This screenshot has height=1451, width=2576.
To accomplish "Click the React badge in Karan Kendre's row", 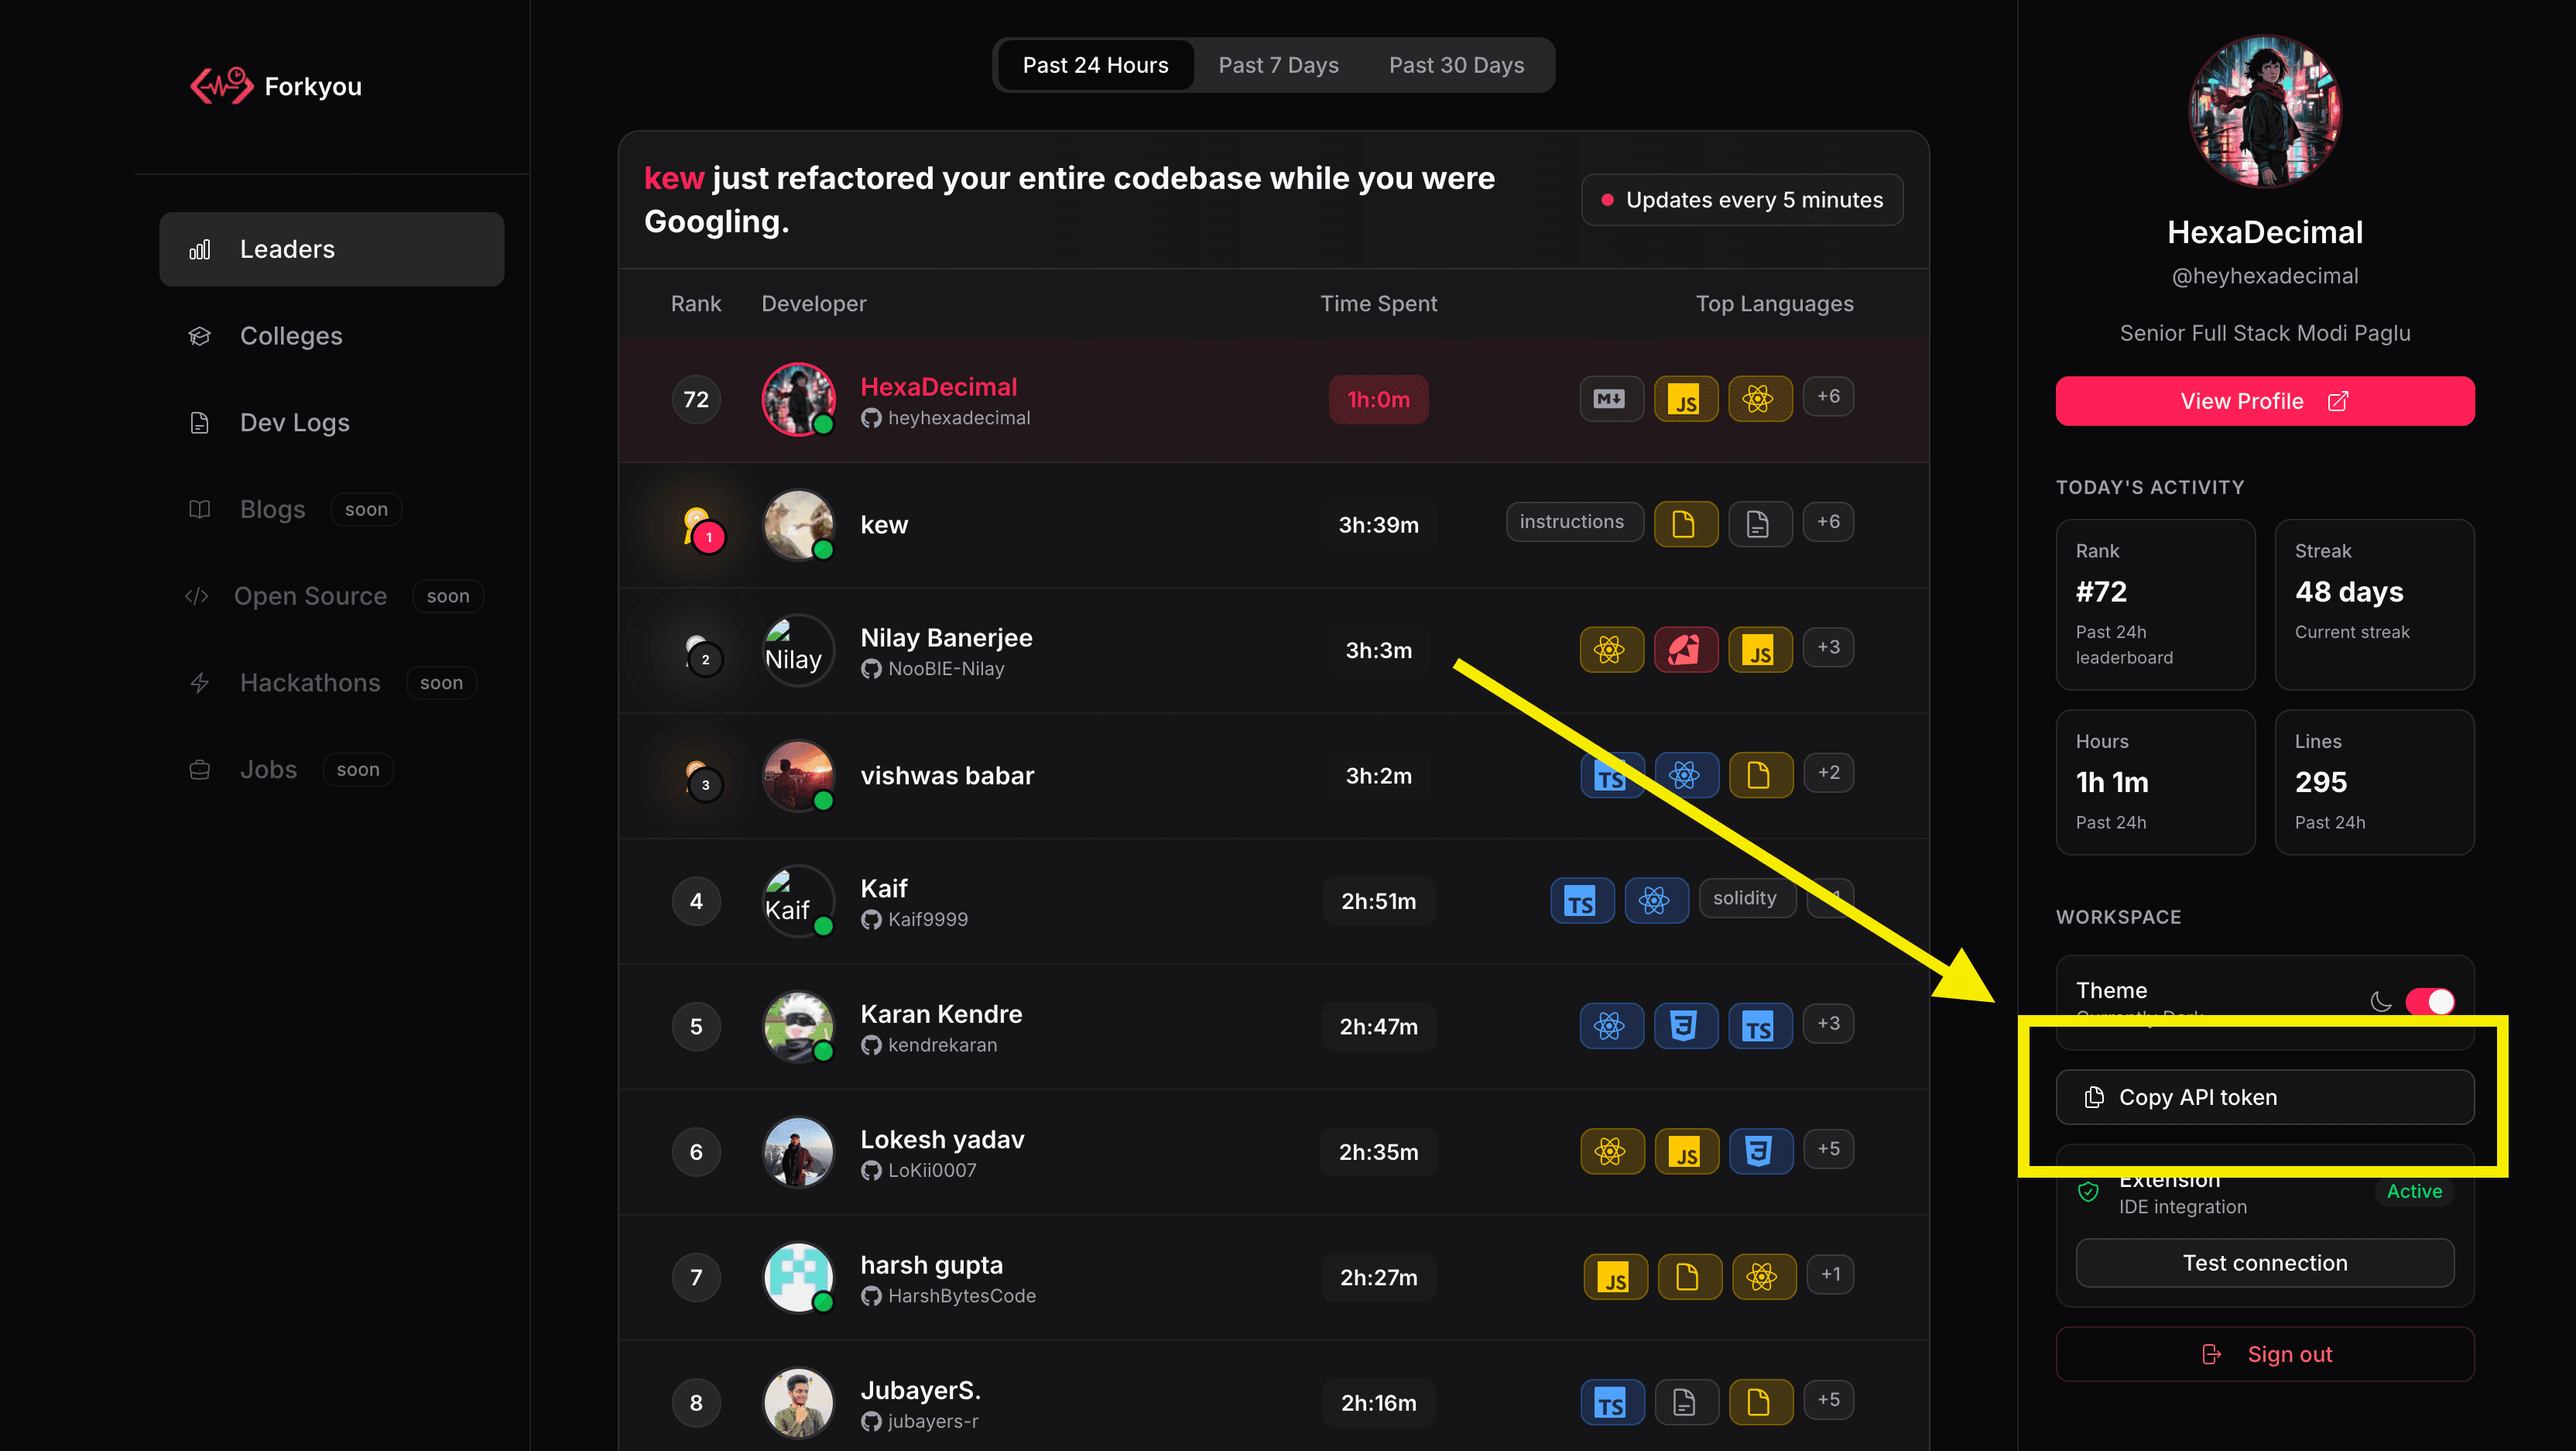I will click(1611, 1025).
